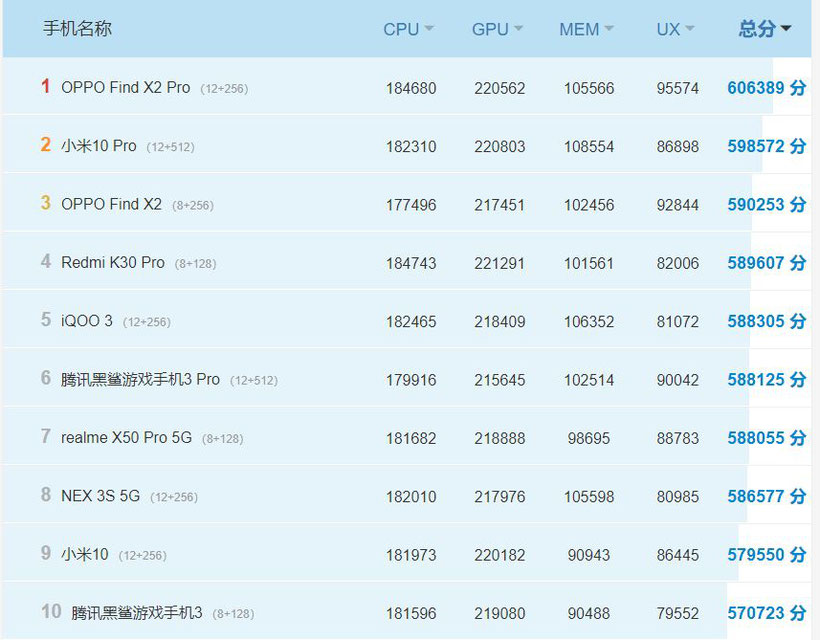Click rank number 2 badge
820x640 pixels.
coord(46,144)
